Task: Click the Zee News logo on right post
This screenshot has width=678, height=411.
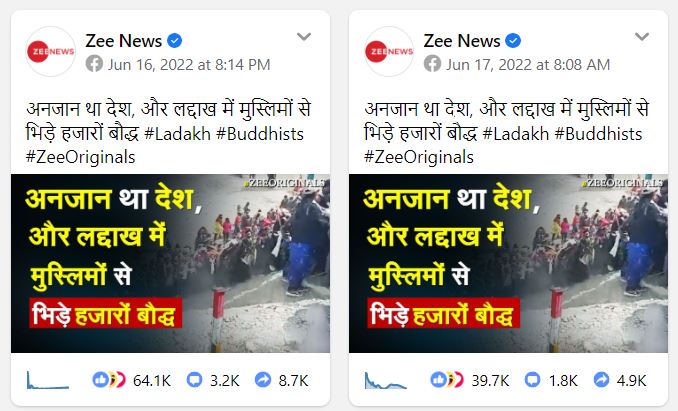Action: [389, 51]
